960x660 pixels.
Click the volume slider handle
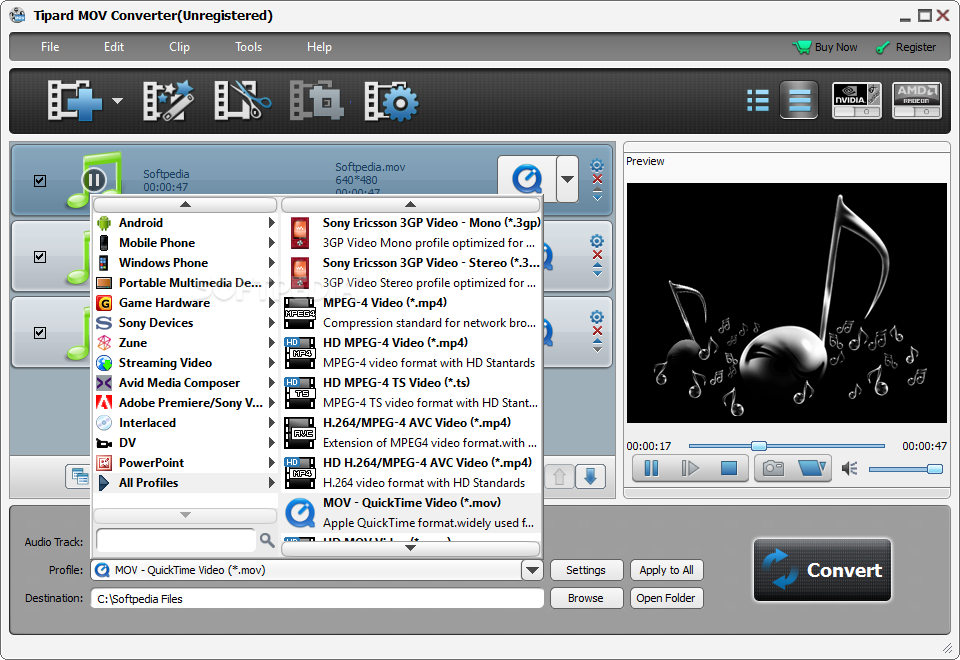point(935,469)
